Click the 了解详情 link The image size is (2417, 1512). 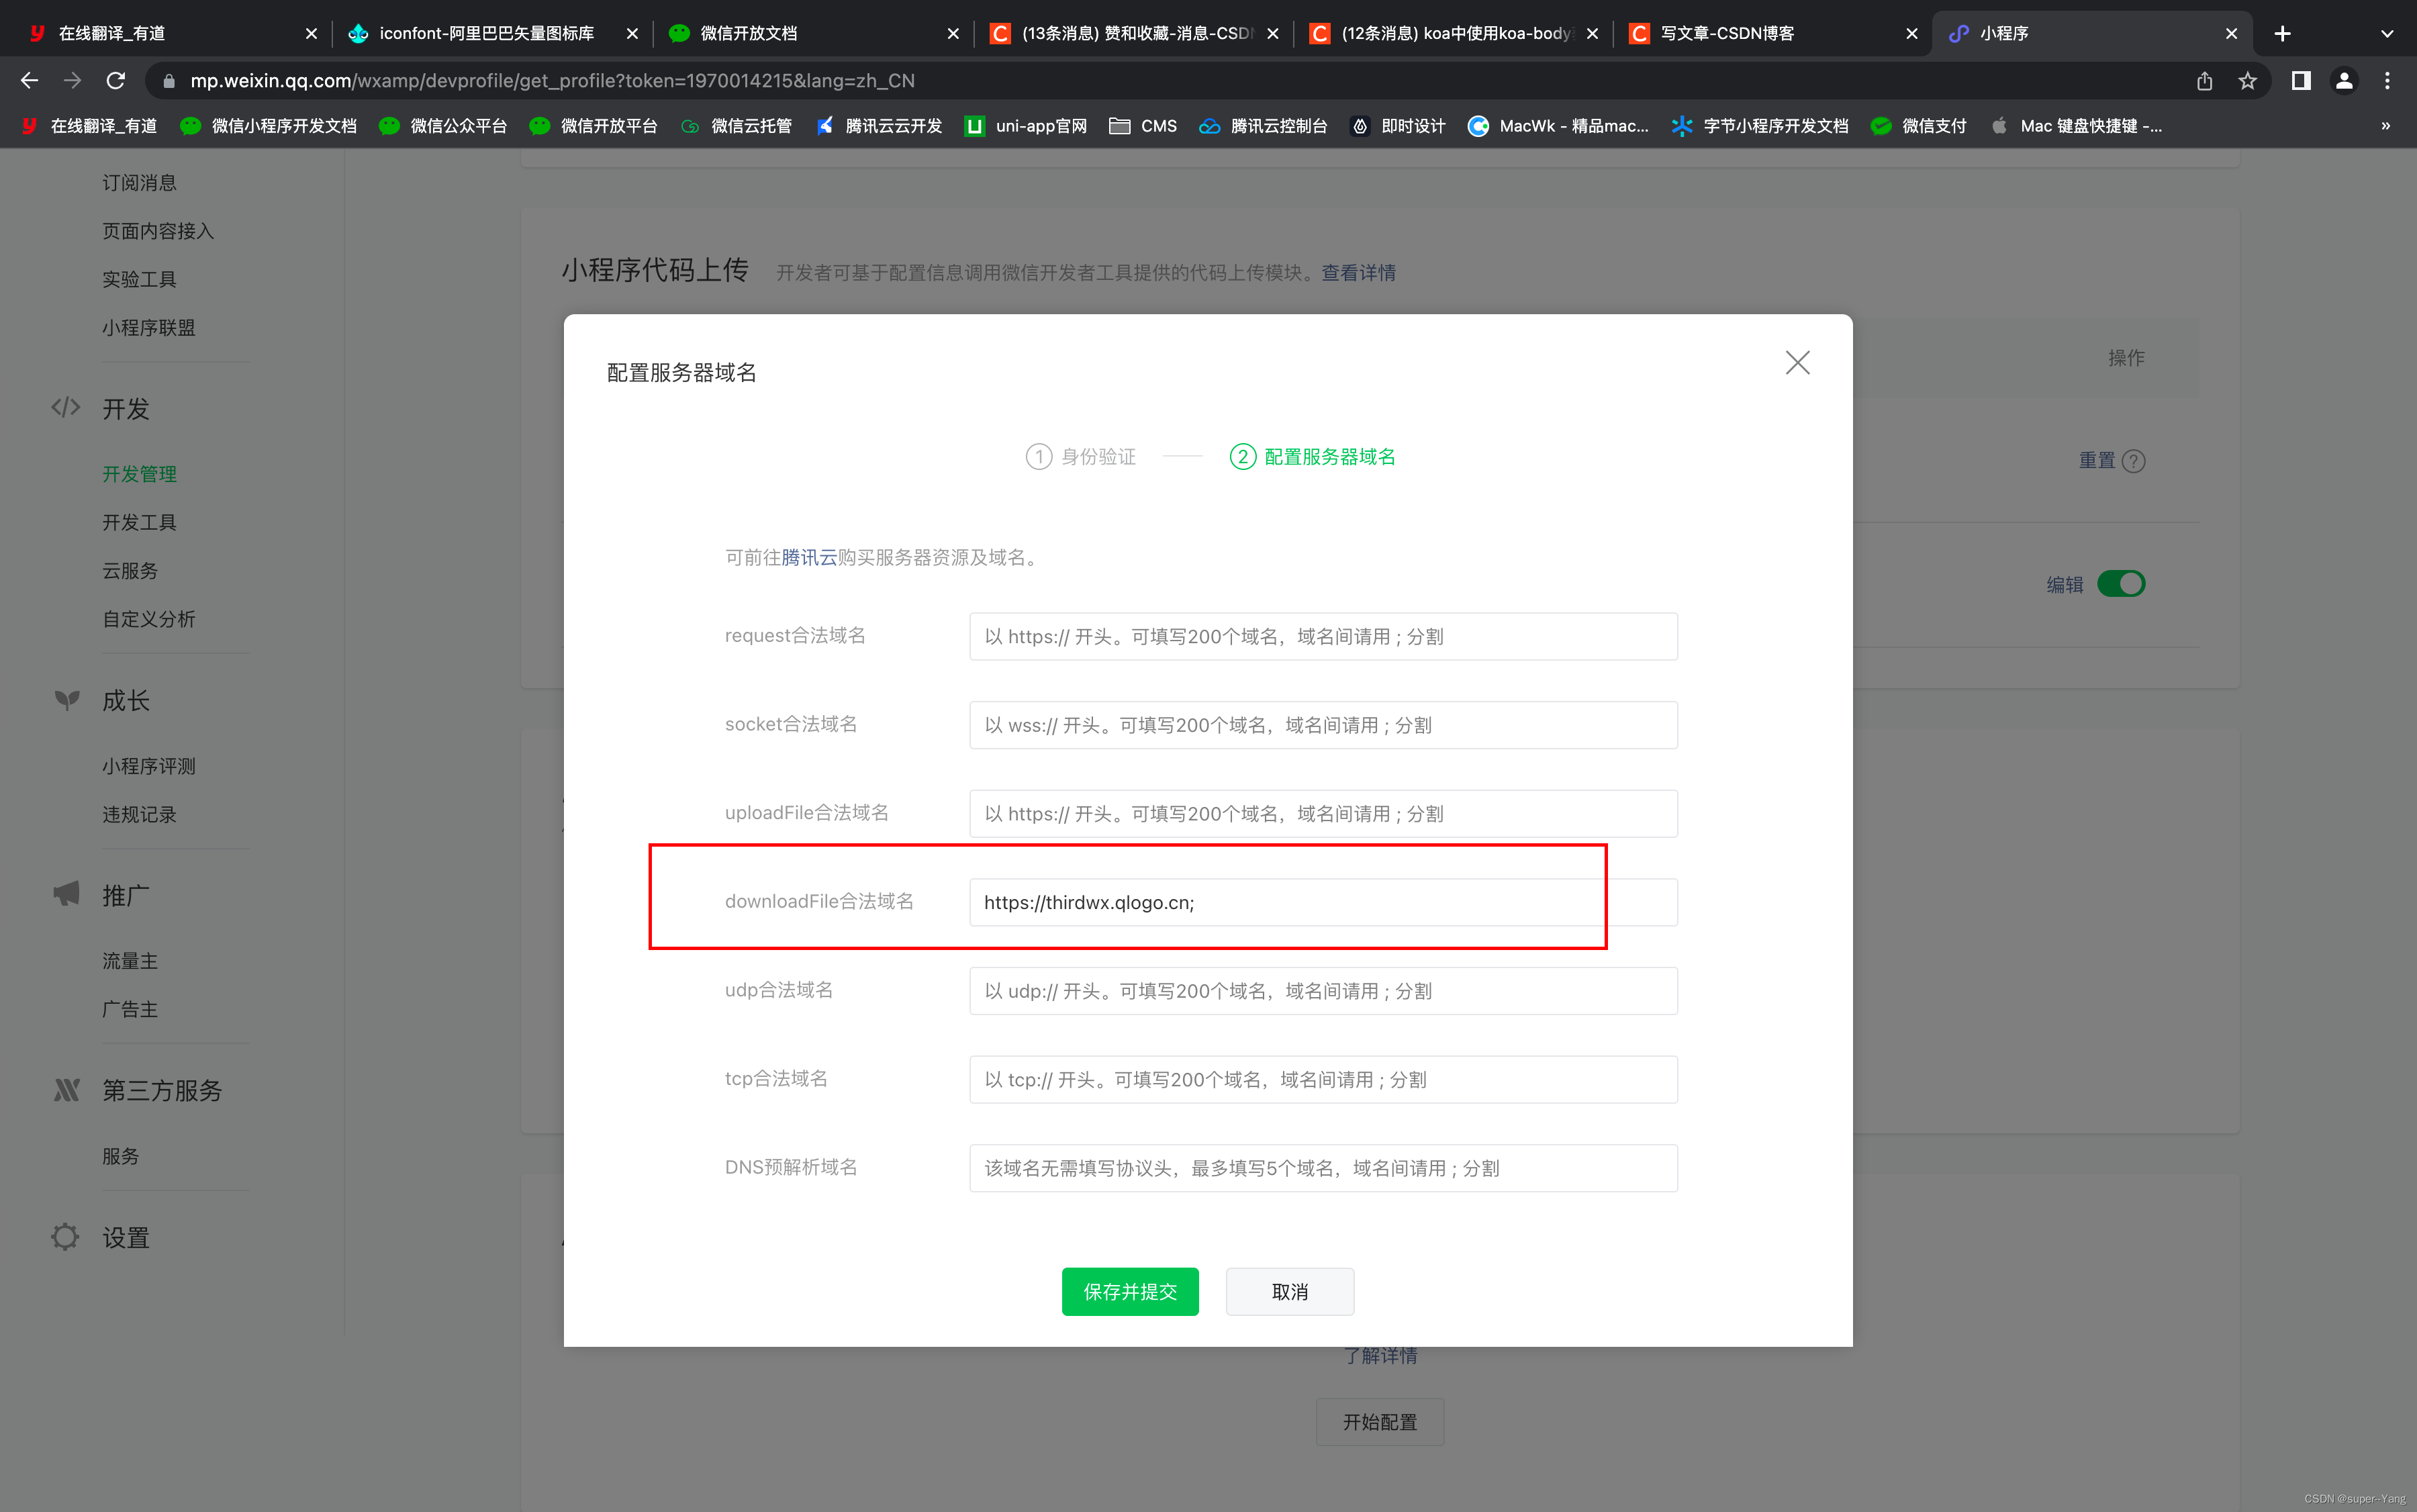(1380, 1355)
